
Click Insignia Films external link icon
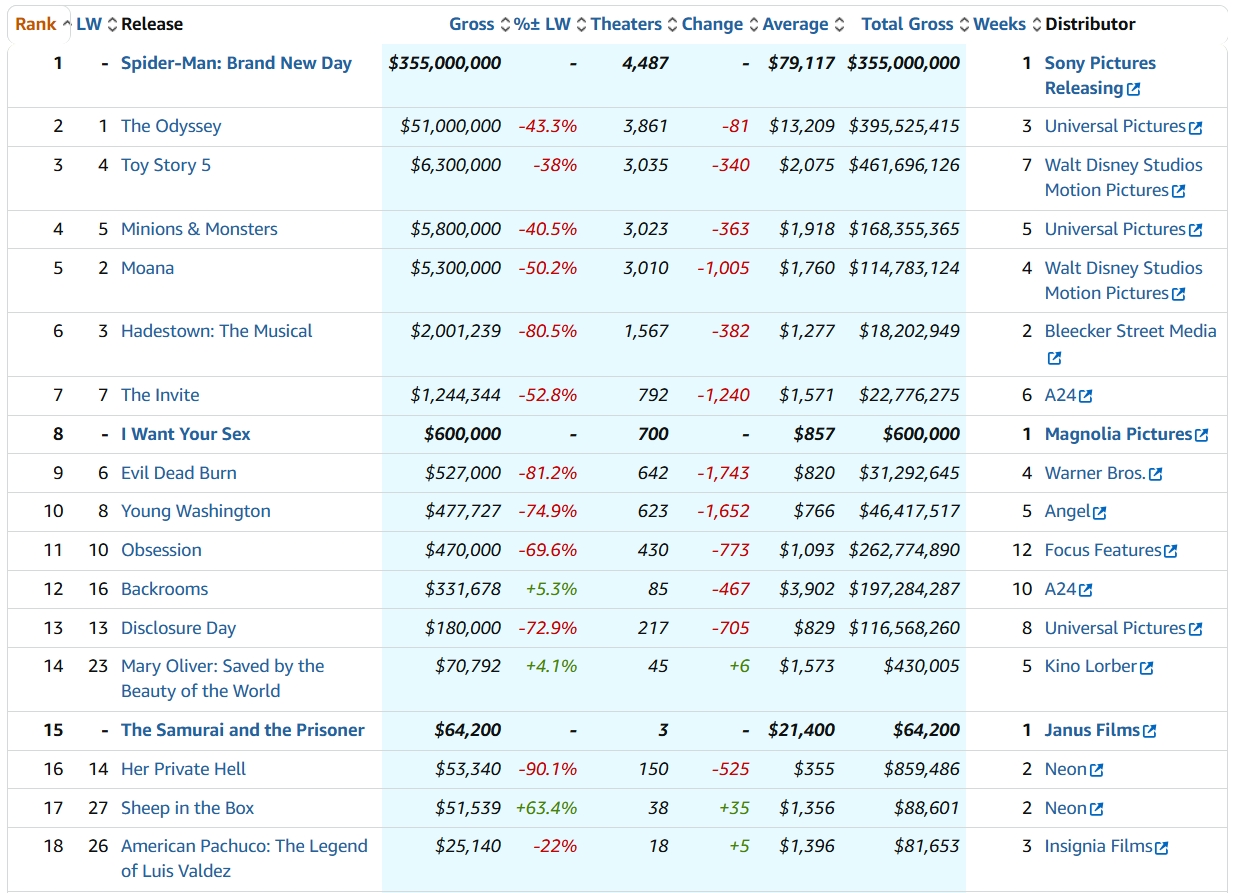coord(1162,847)
